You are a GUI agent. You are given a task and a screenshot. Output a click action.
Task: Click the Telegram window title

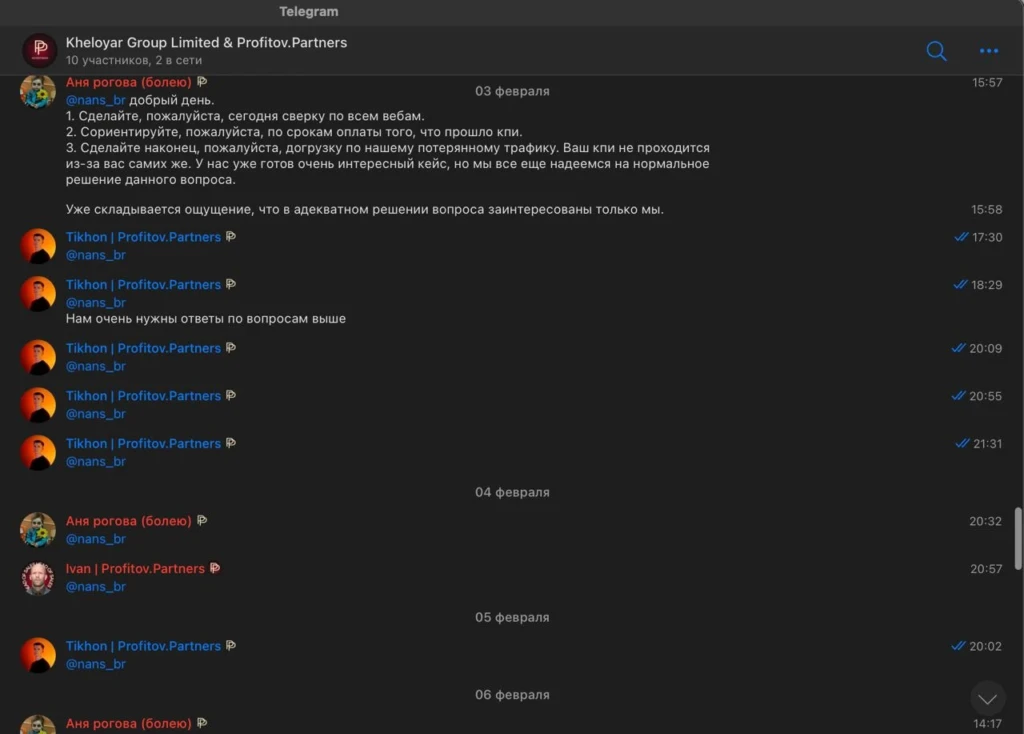[309, 11]
